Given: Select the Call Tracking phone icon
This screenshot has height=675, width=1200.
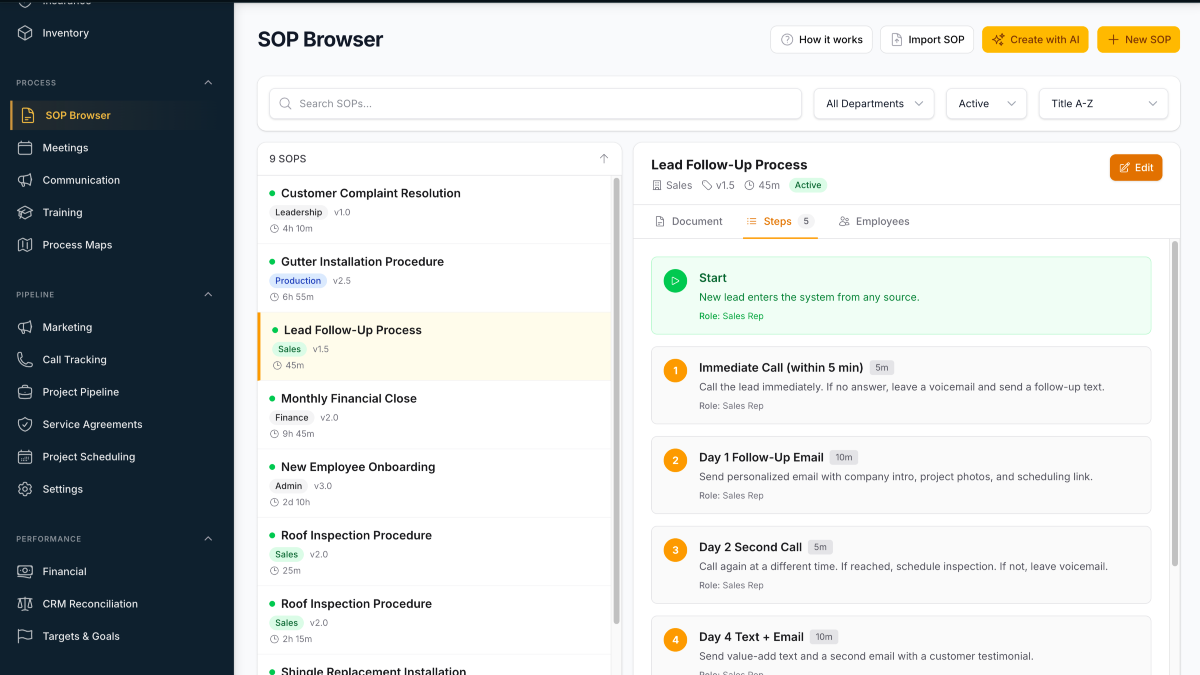Looking at the screenshot, I should pos(23,359).
